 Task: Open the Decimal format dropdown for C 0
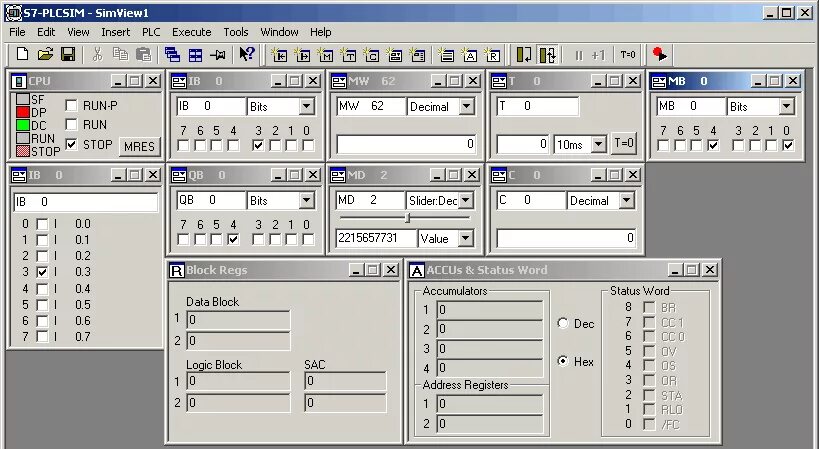[626, 200]
